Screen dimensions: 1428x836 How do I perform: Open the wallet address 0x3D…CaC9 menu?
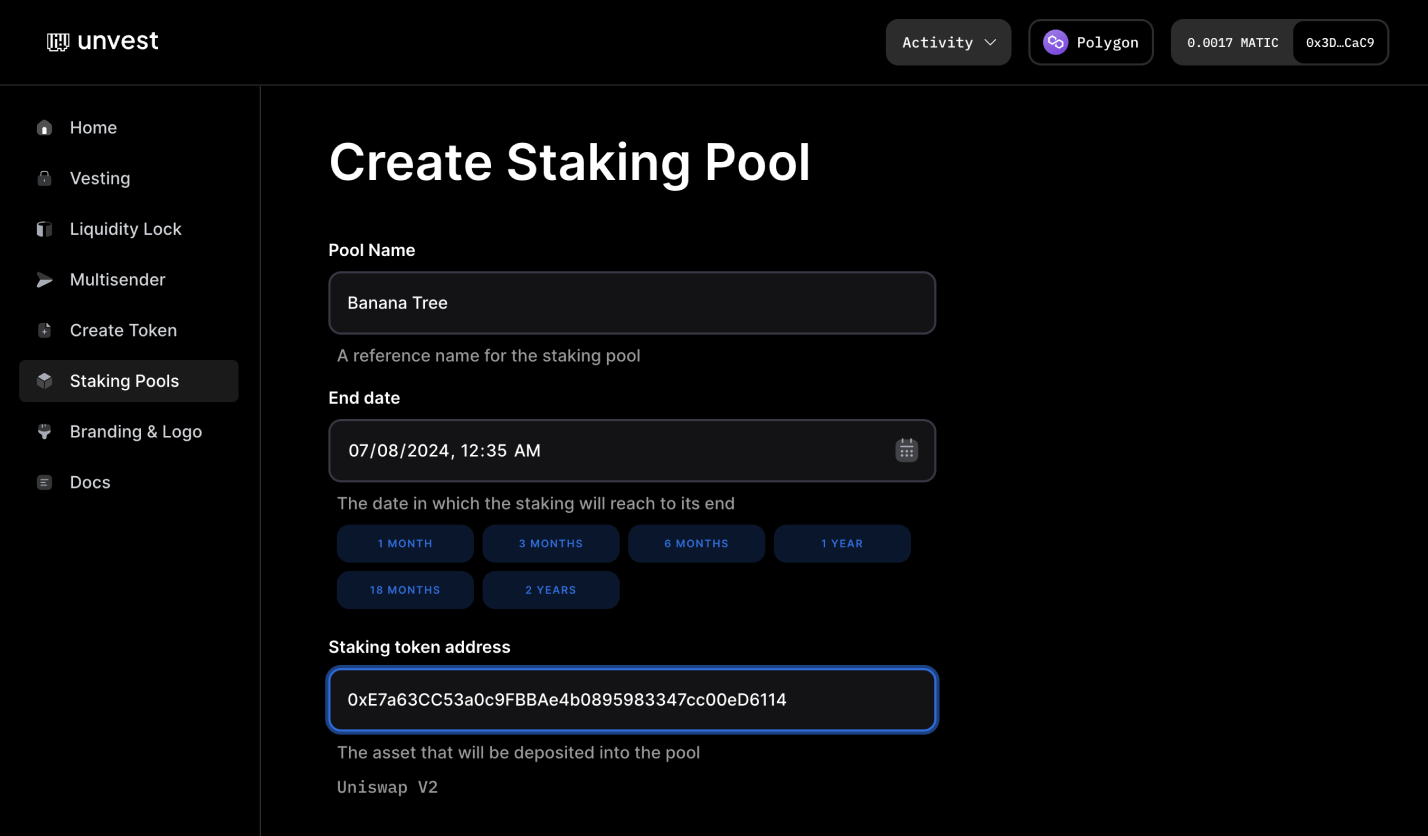click(x=1340, y=42)
